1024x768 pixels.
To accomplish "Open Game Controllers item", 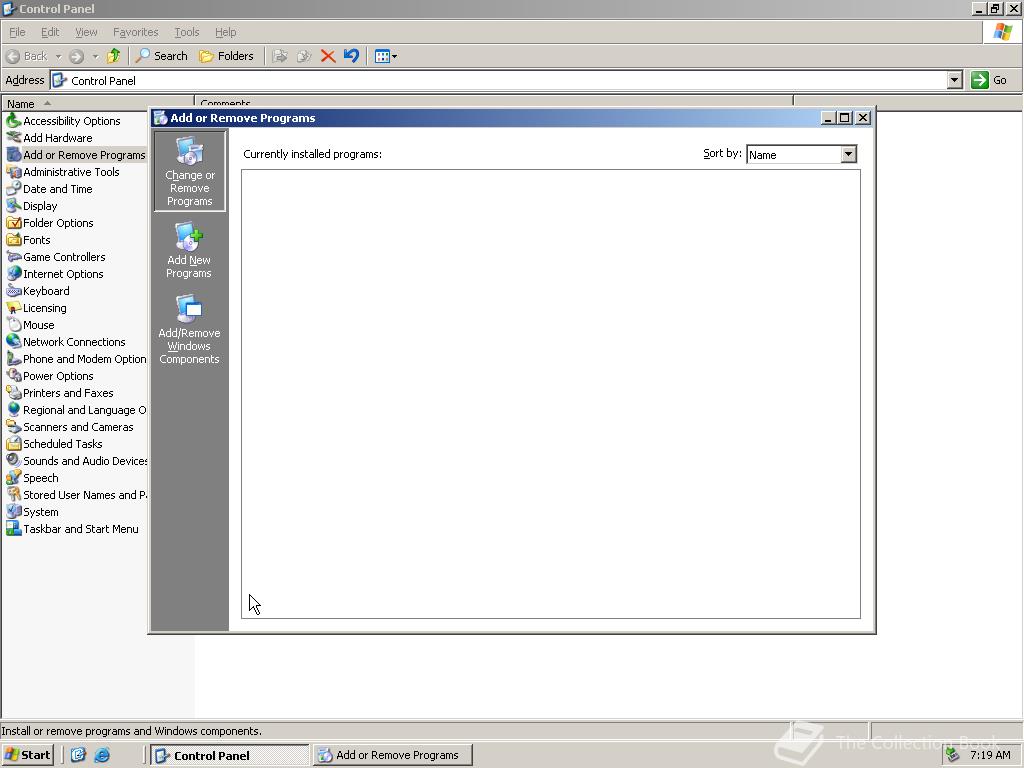I will 56,257.
